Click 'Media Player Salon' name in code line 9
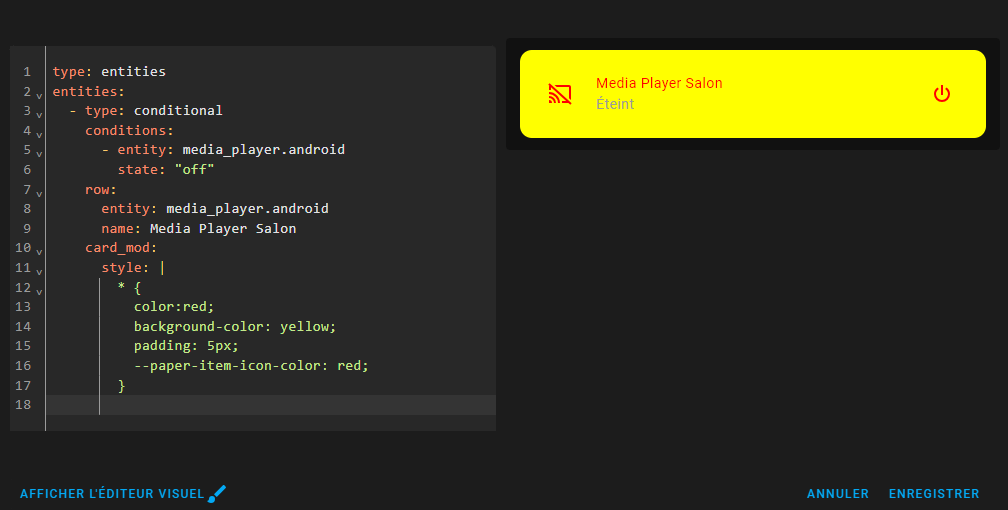The image size is (1008, 510). click(x=223, y=228)
